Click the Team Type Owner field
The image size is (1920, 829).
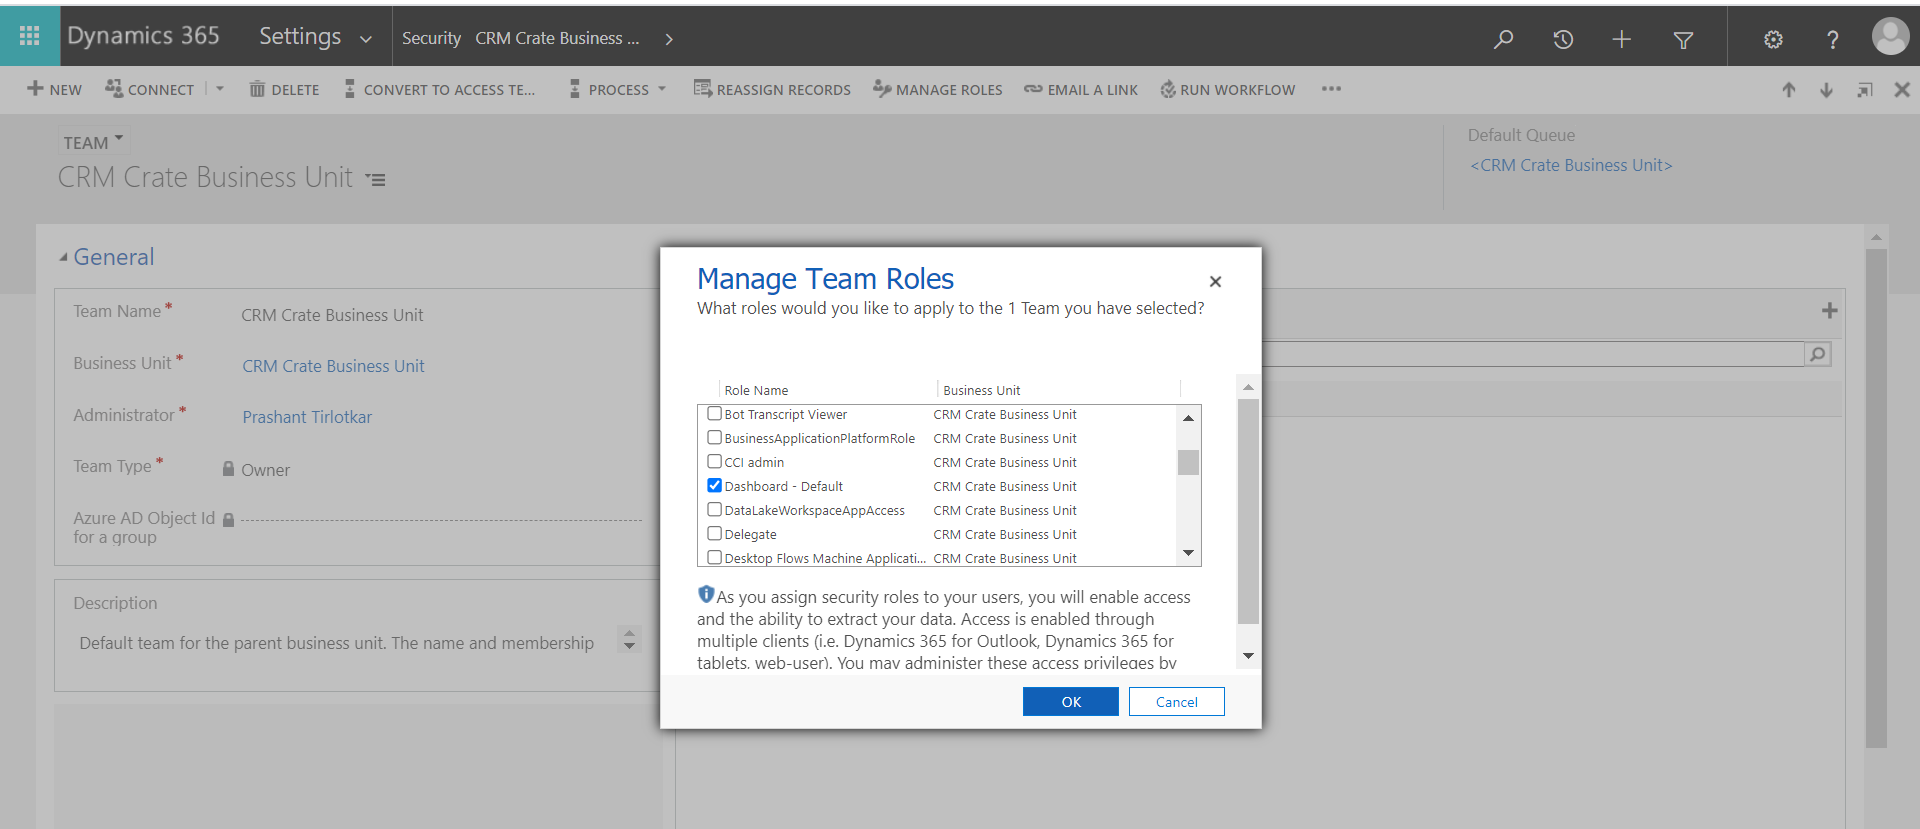(264, 470)
